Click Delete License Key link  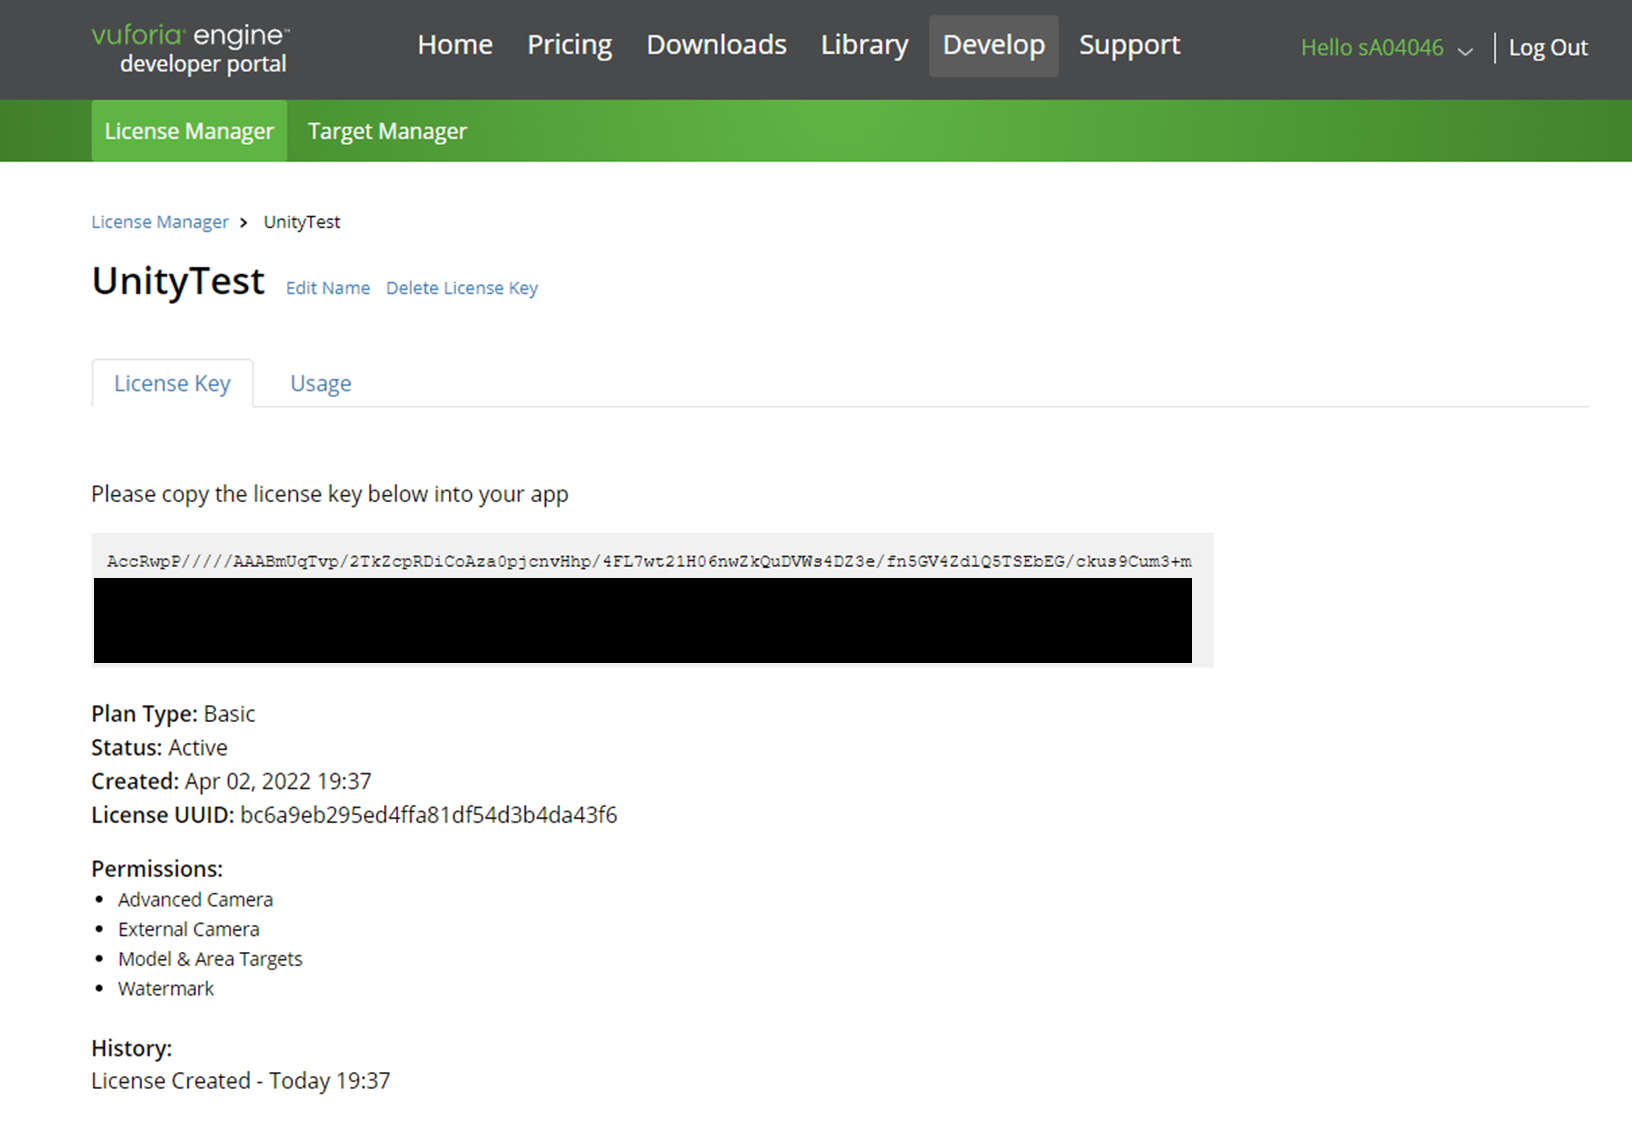[x=462, y=288]
